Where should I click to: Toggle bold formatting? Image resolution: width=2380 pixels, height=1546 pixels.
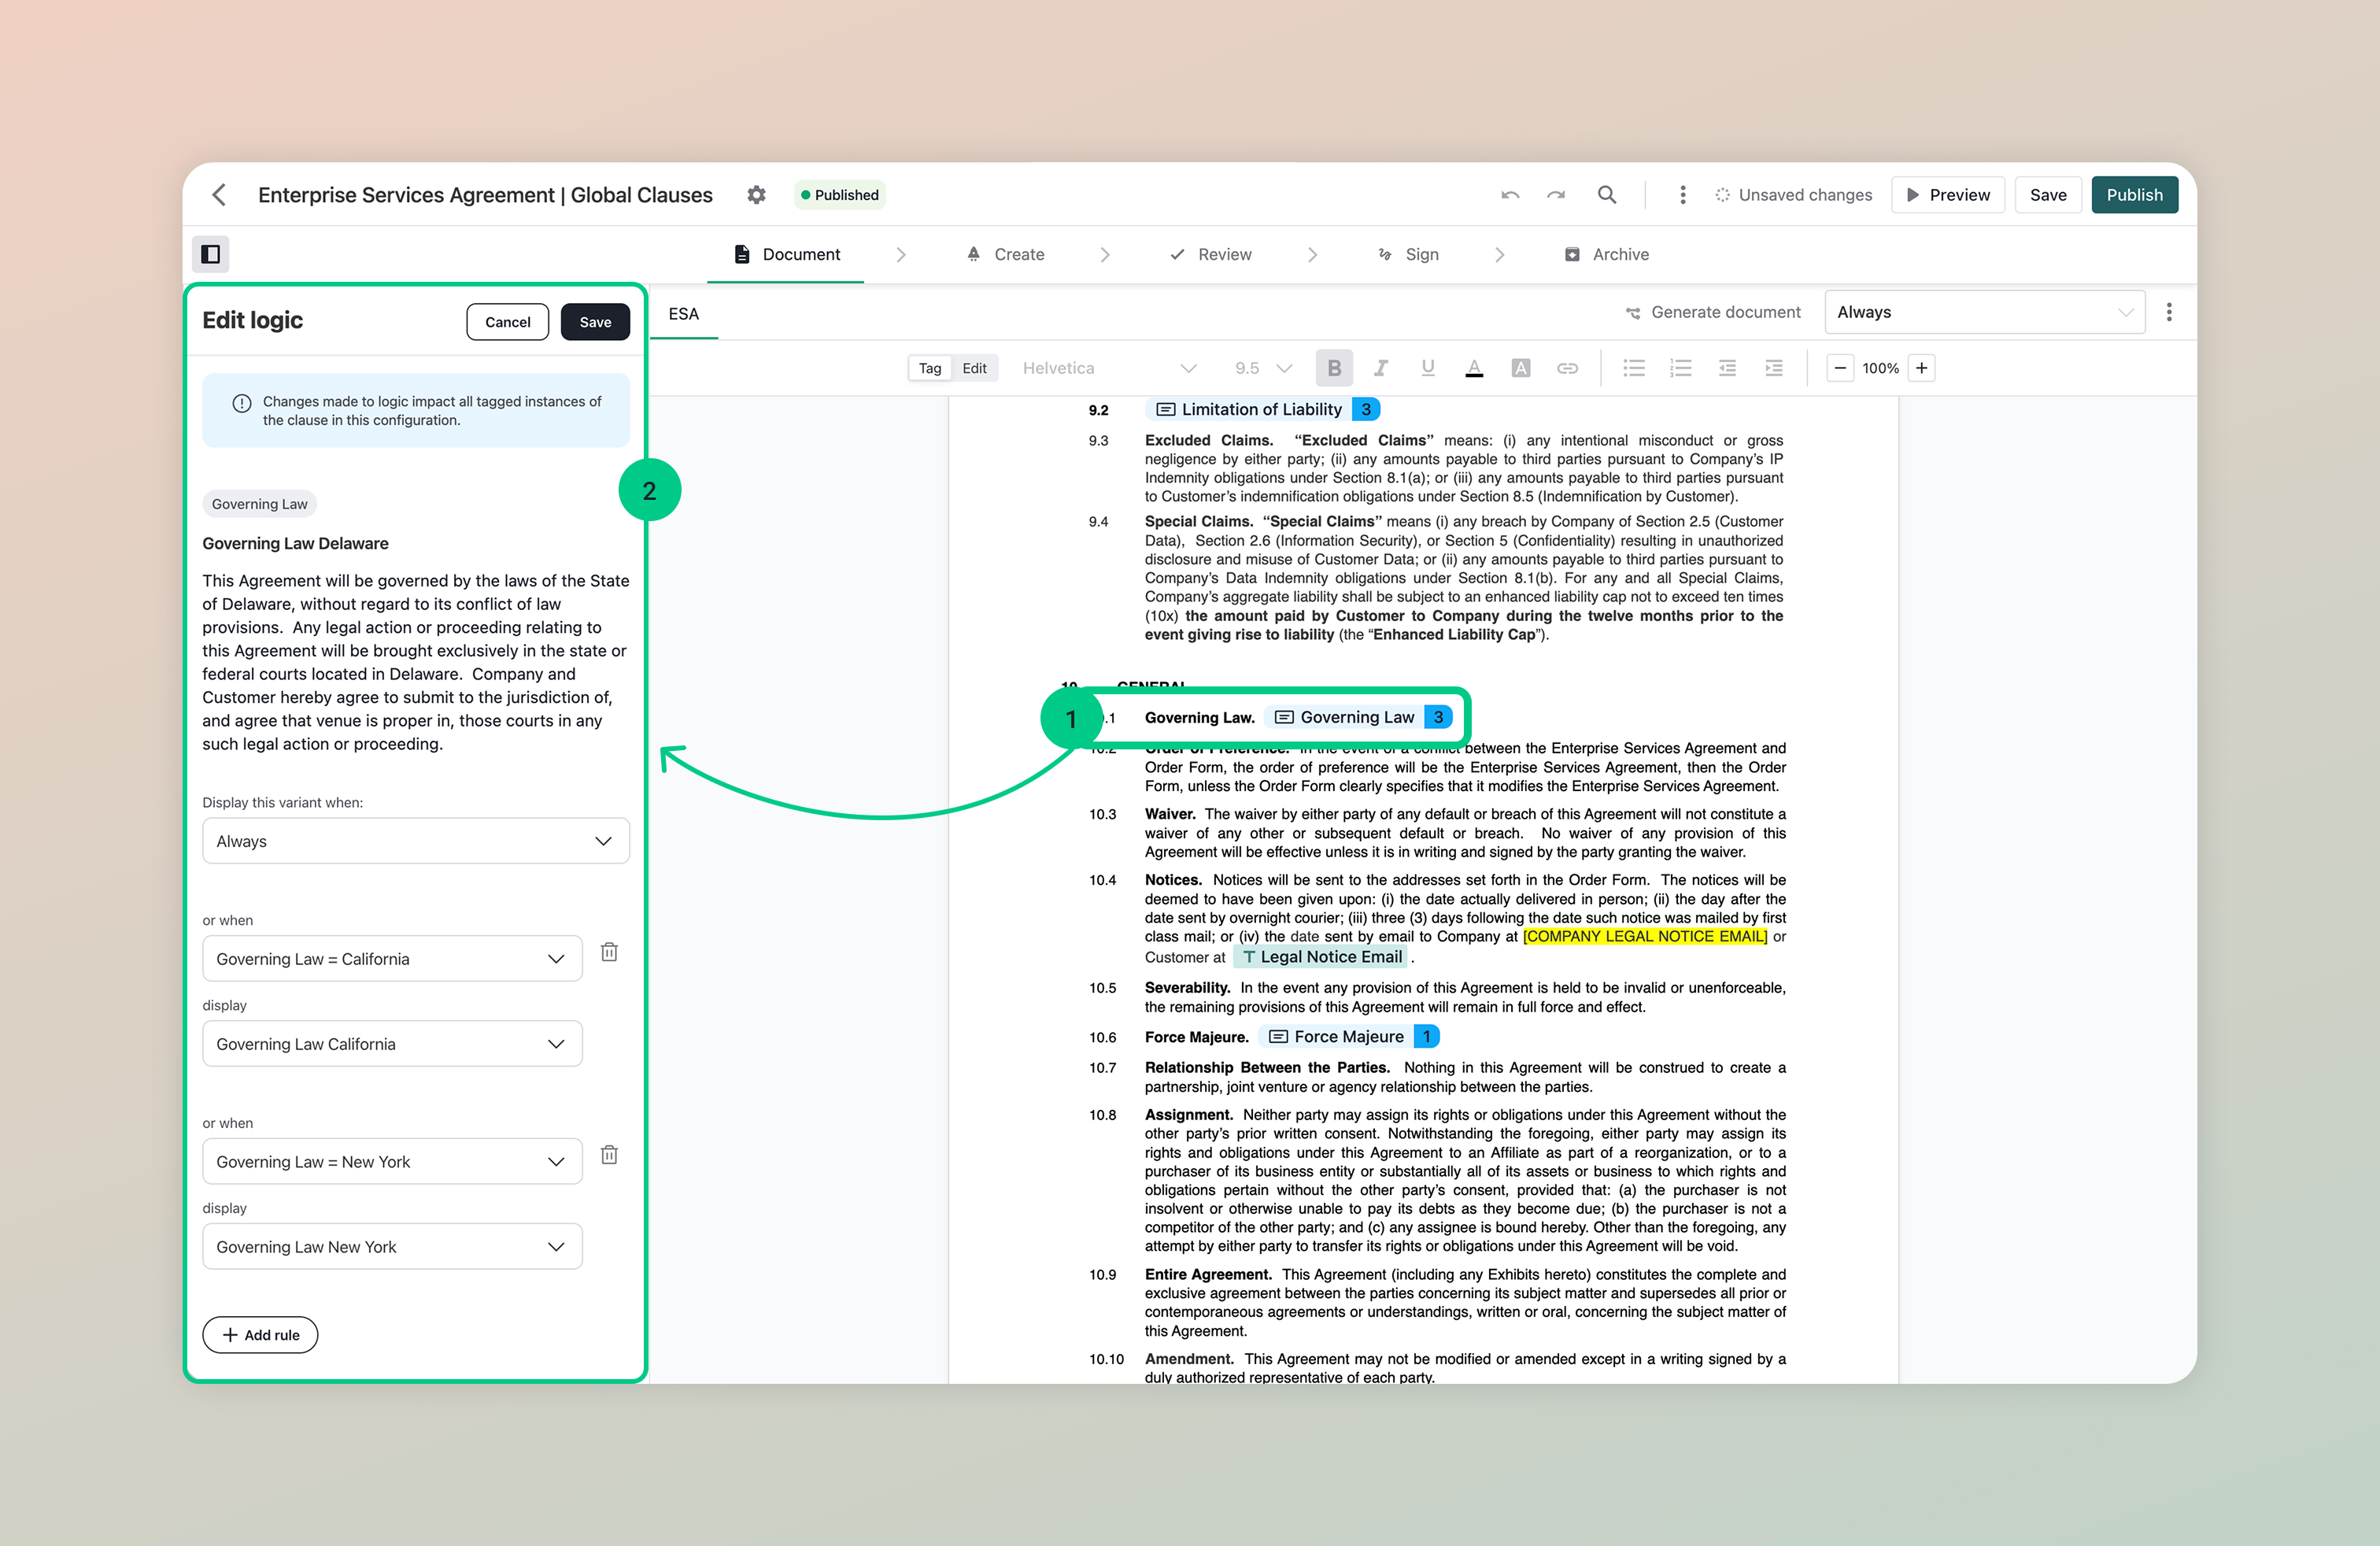pos(1334,368)
